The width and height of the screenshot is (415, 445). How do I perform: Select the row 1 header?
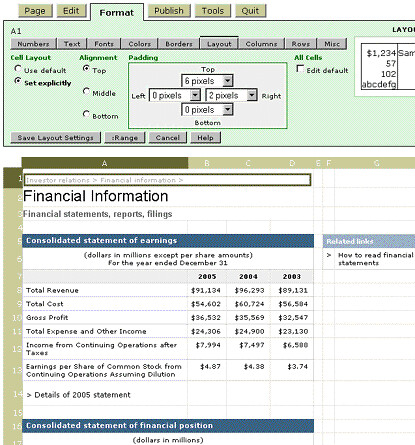tap(13, 179)
